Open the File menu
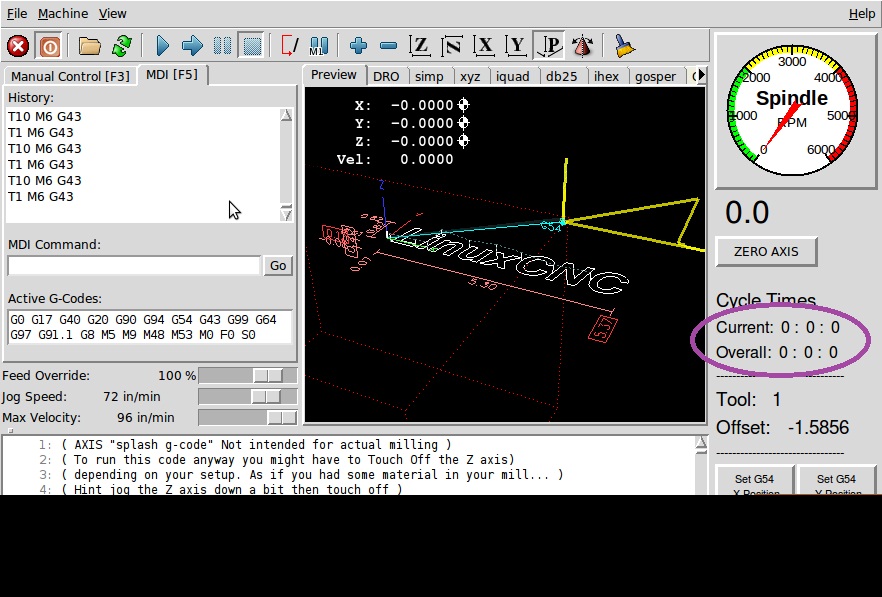 [16, 14]
